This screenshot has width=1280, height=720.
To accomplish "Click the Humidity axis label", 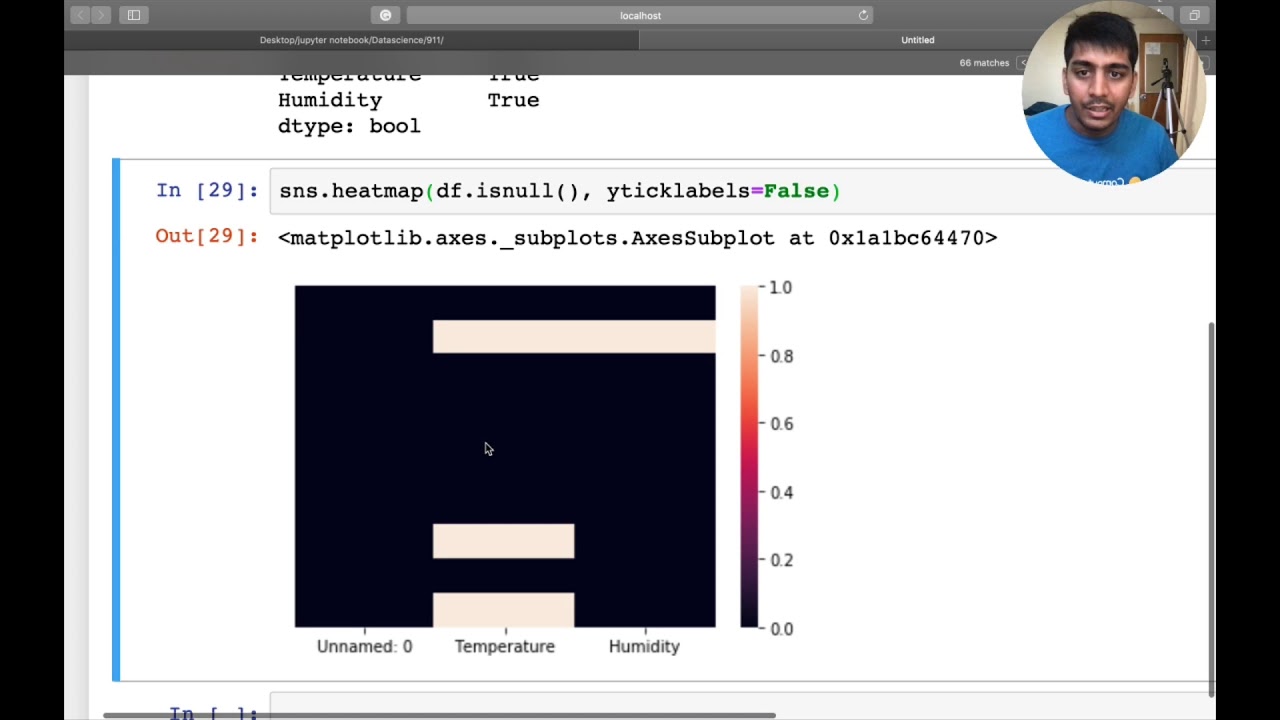I will tap(644, 646).
